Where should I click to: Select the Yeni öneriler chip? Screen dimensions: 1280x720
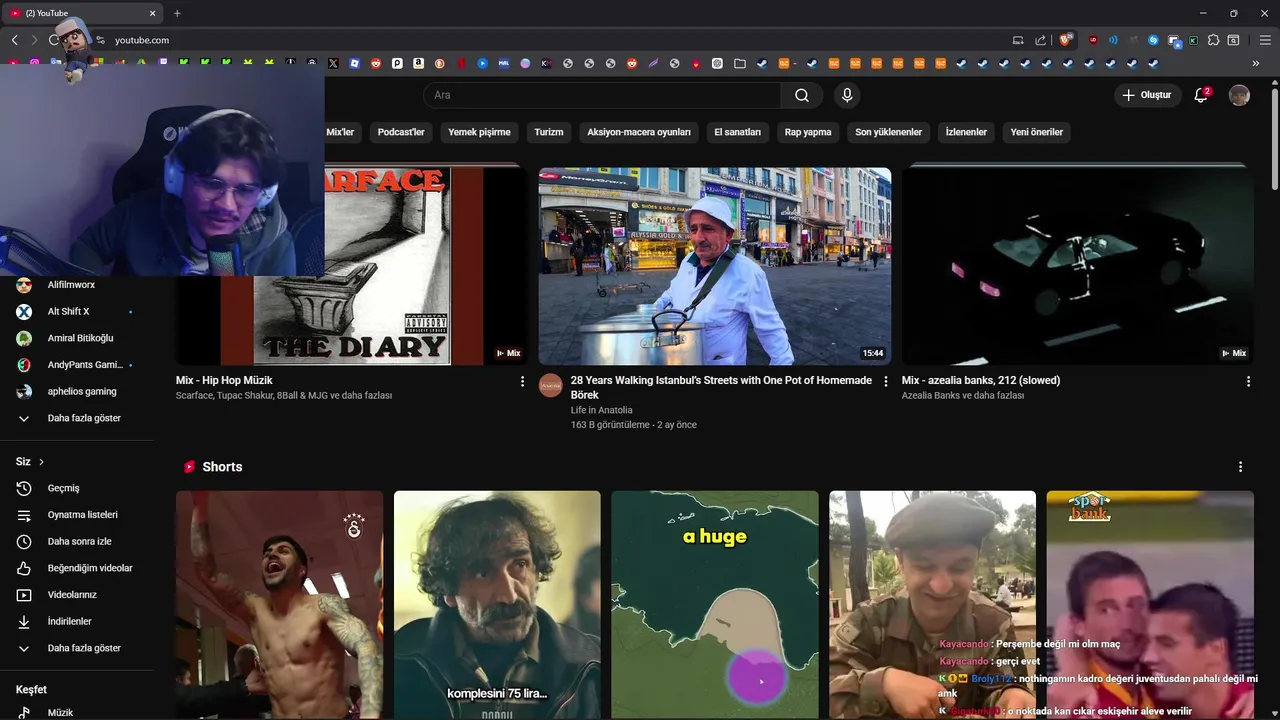(x=1037, y=132)
